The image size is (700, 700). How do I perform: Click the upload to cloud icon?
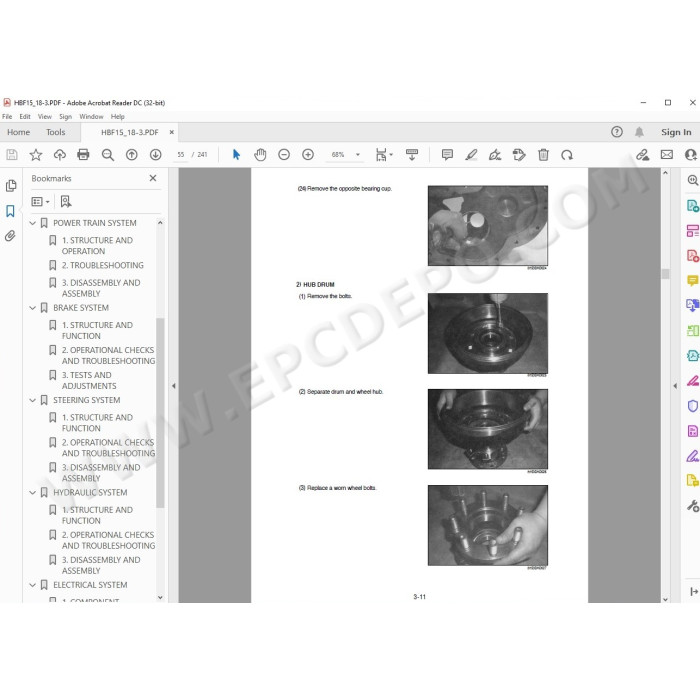tap(59, 155)
